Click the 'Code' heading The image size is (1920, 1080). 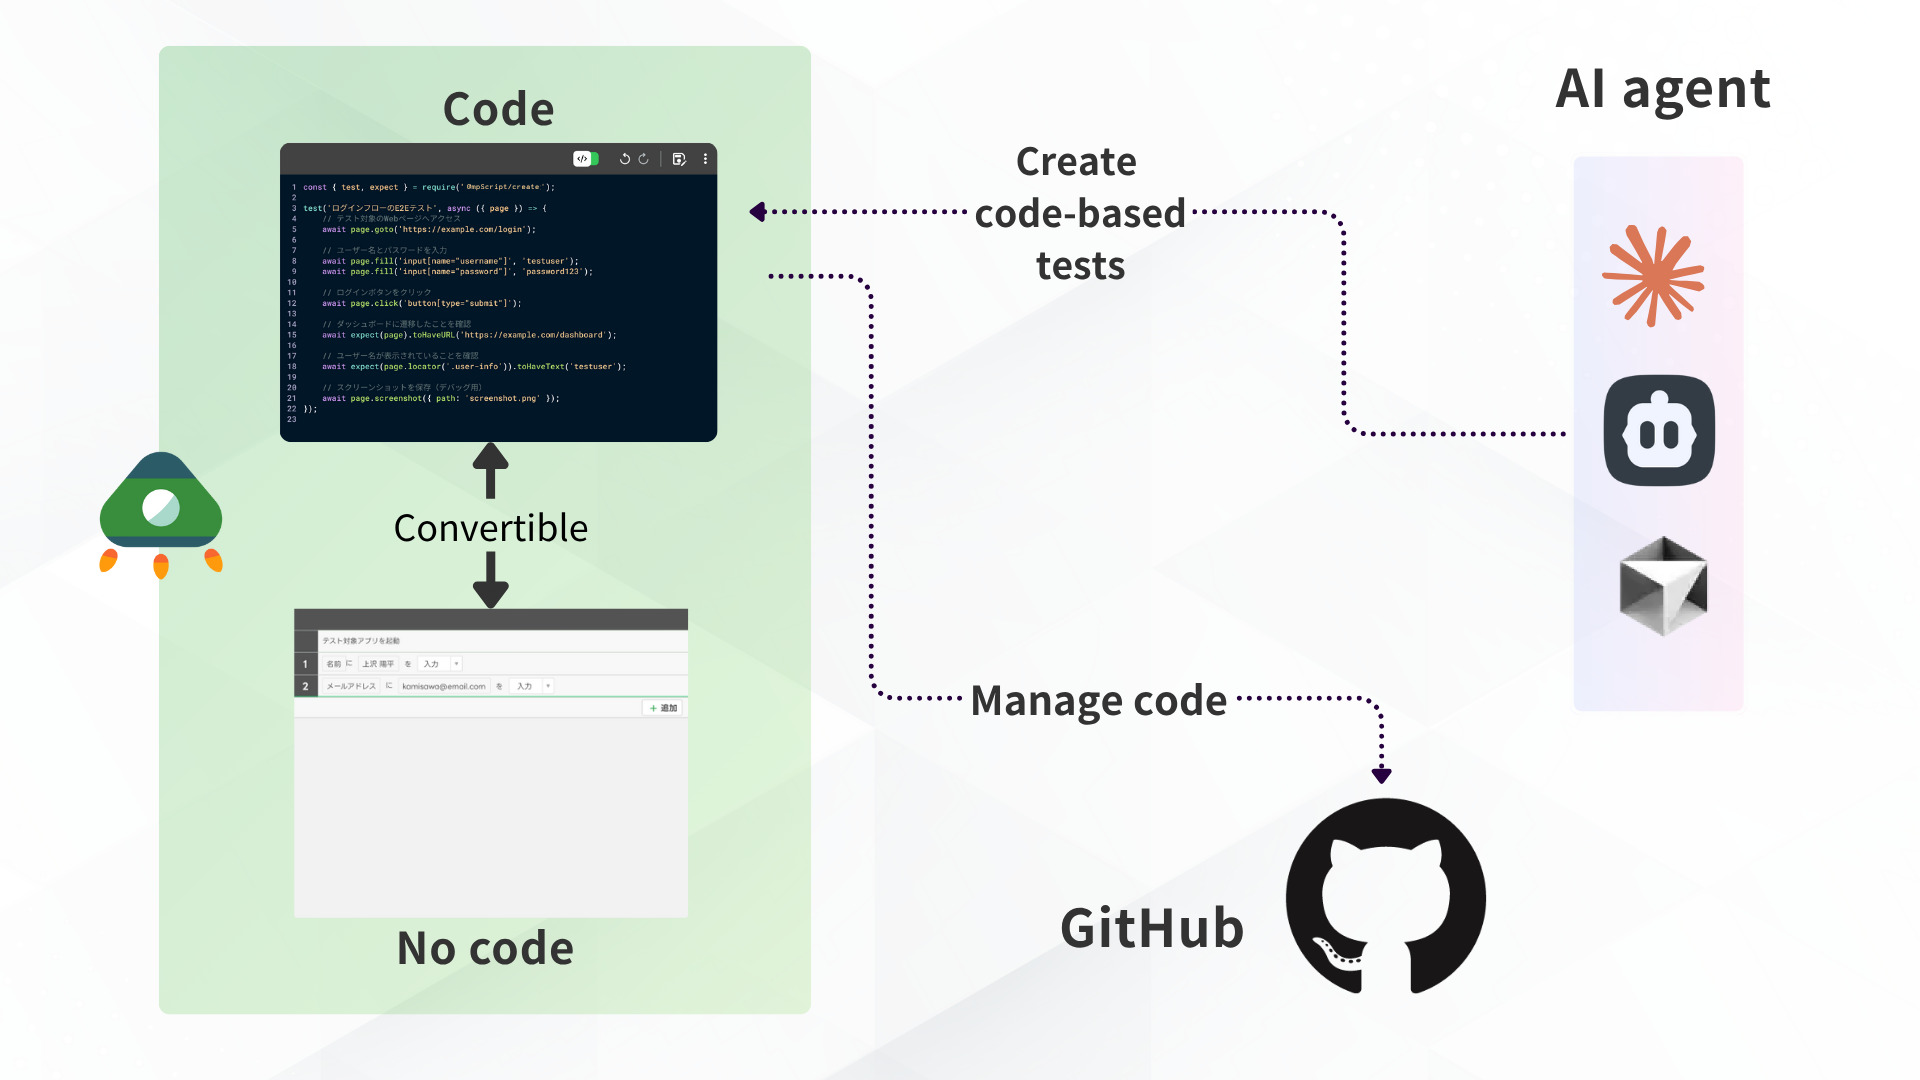(x=498, y=109)
